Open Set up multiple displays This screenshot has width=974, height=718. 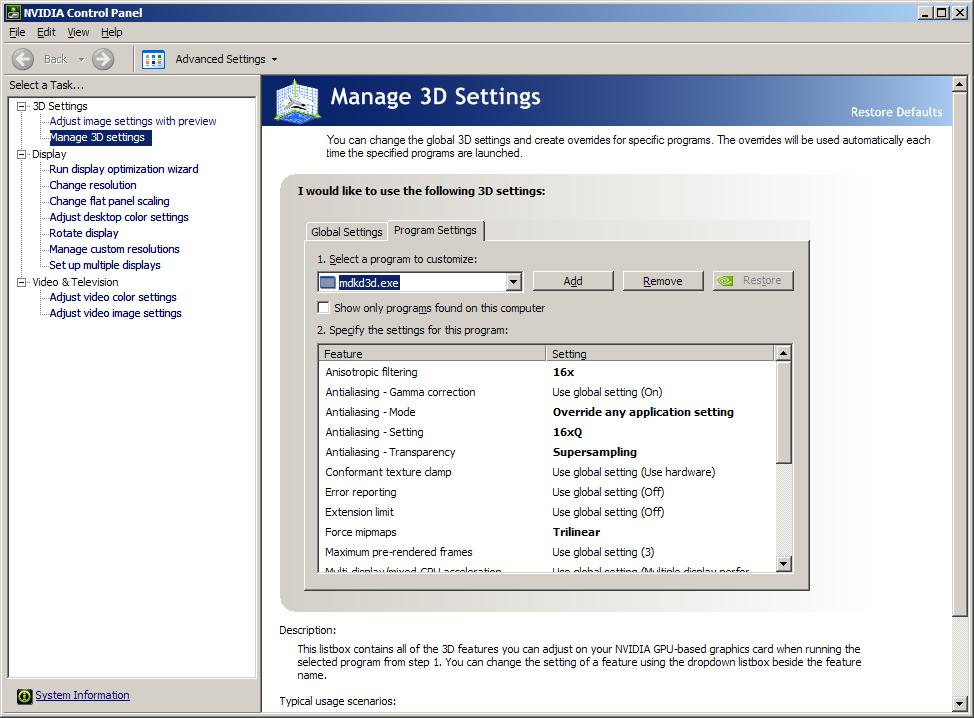pos(105,265)
